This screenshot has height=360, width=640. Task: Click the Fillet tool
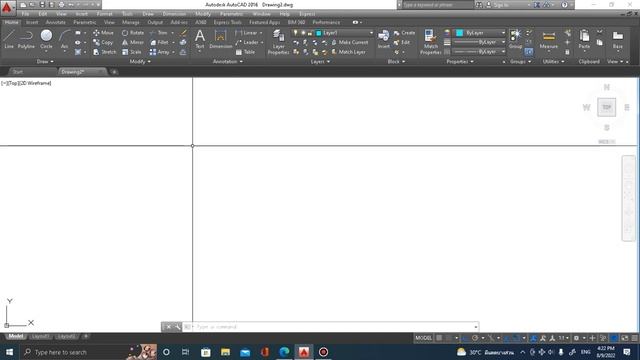point(159,42)
